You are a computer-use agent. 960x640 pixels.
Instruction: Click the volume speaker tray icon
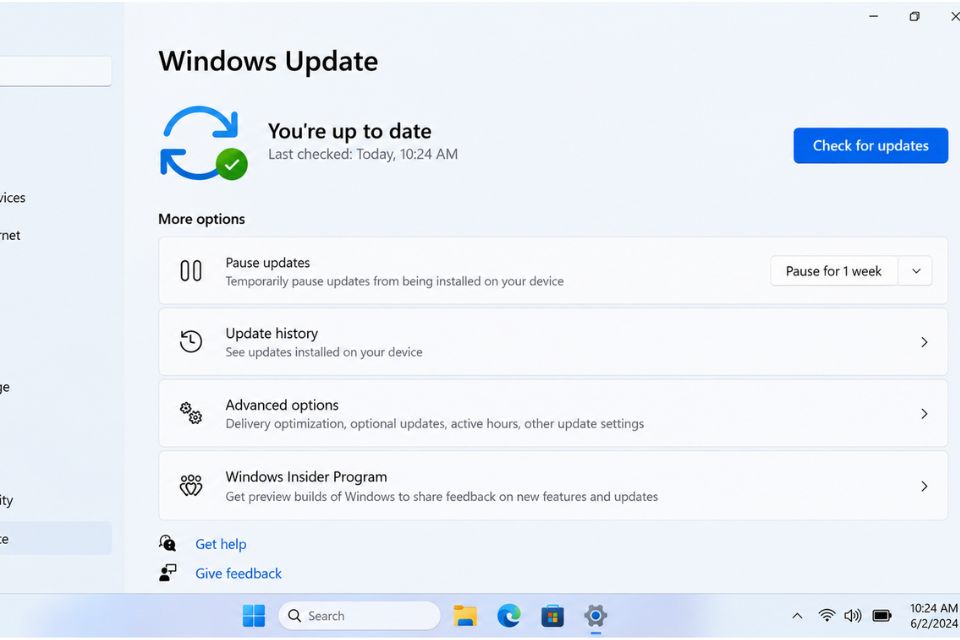(852, 616)
